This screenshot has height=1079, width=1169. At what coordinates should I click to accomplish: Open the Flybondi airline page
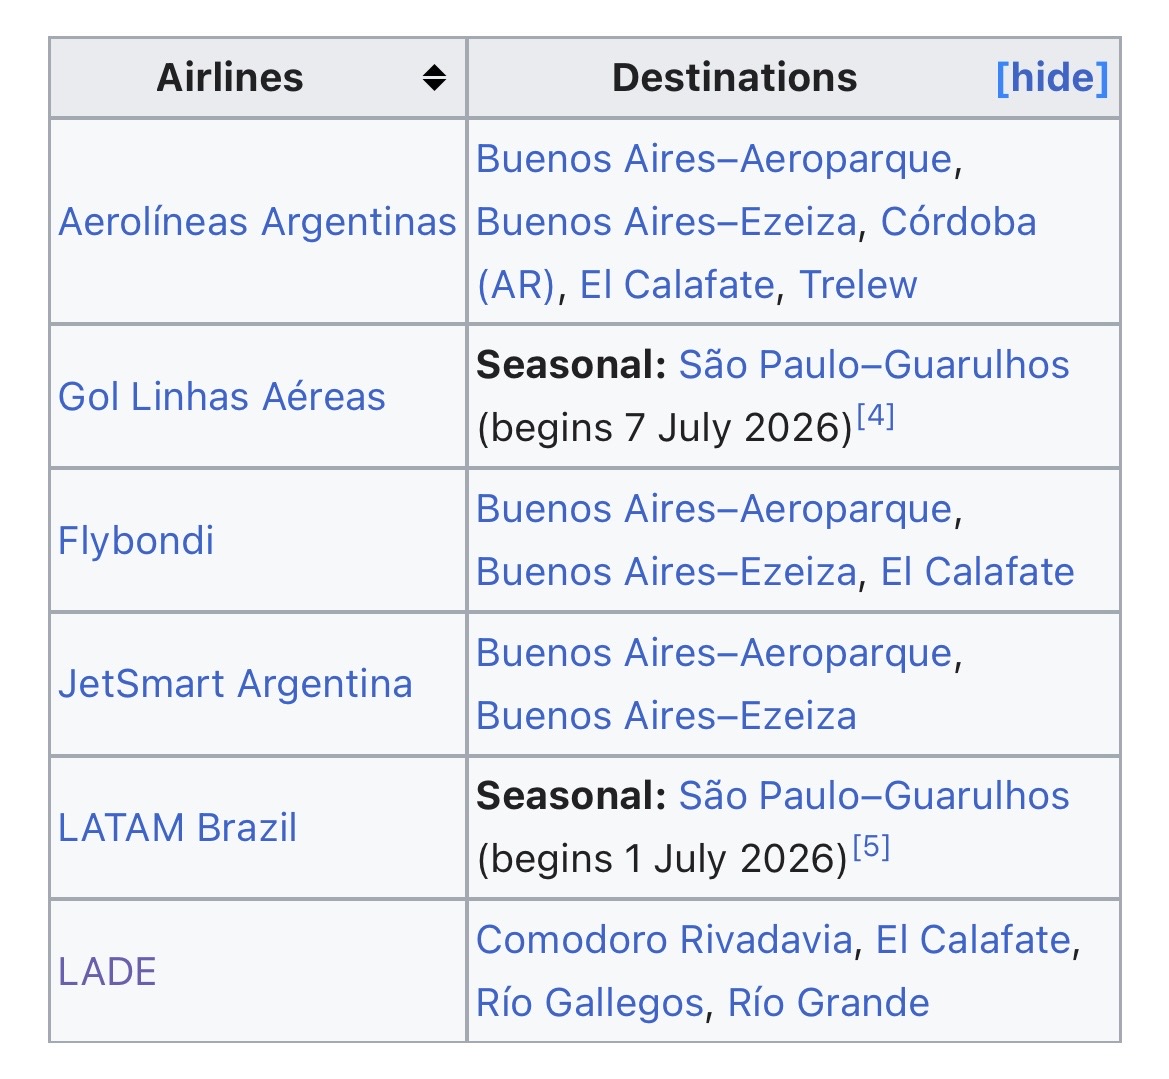[x=136, y=541]
